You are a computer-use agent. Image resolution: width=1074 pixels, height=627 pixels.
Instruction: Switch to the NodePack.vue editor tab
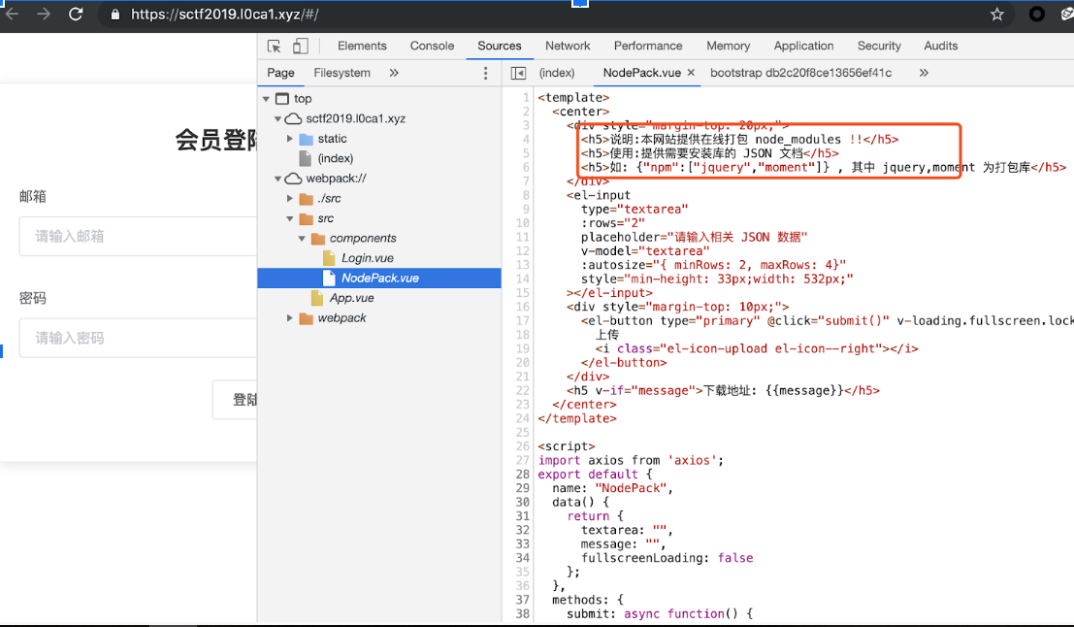pyautogui.click(x=642, y=73)
